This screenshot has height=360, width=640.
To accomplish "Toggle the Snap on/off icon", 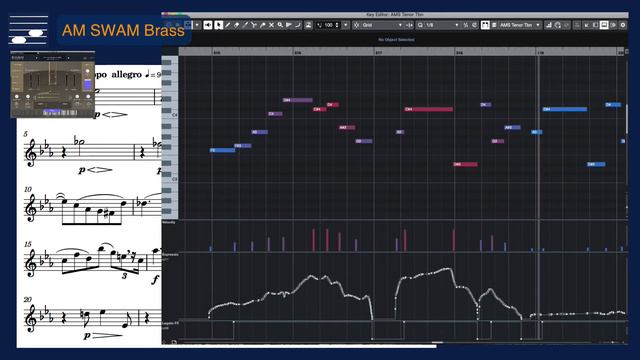I will point(356,25).
